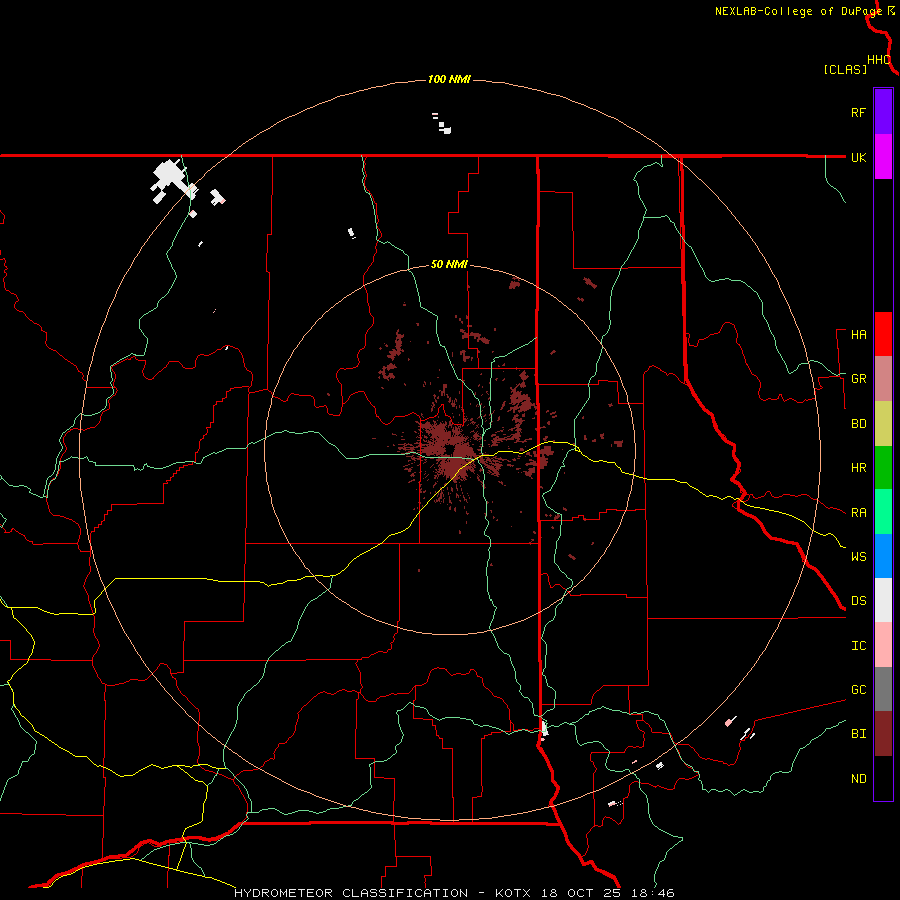Click the RA light green legend swatch
The width and height of the screenshot is (900, 900).
[883, 512]
